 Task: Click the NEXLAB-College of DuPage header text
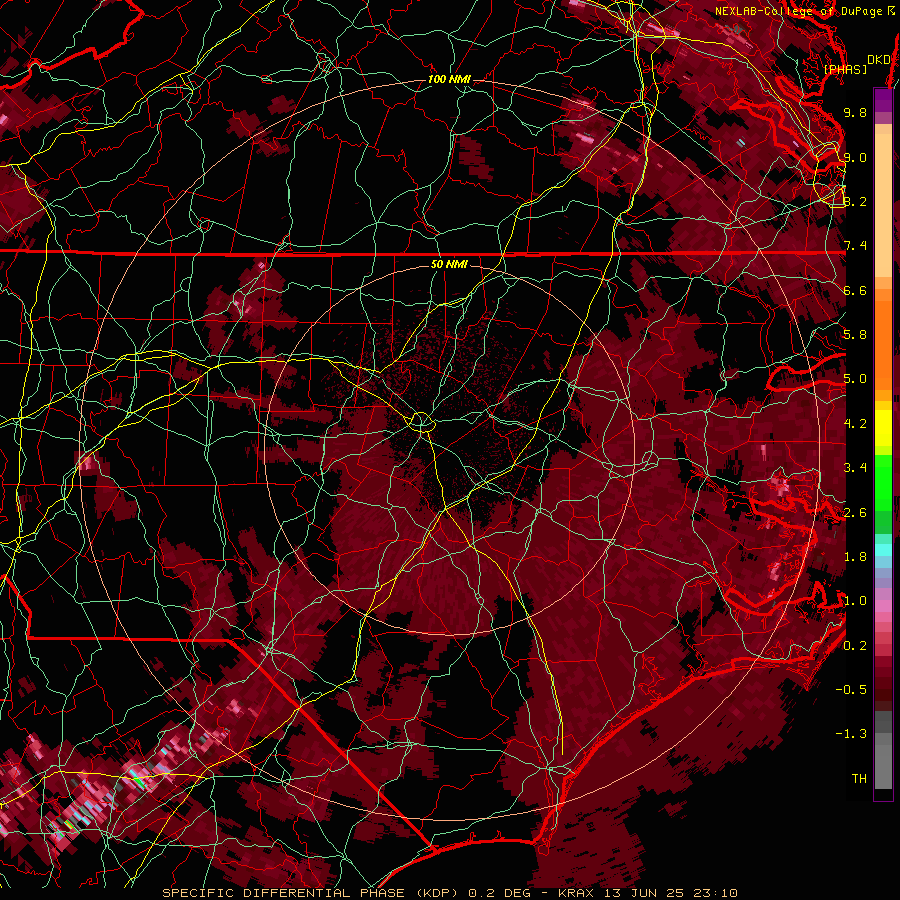pos(800,11)
